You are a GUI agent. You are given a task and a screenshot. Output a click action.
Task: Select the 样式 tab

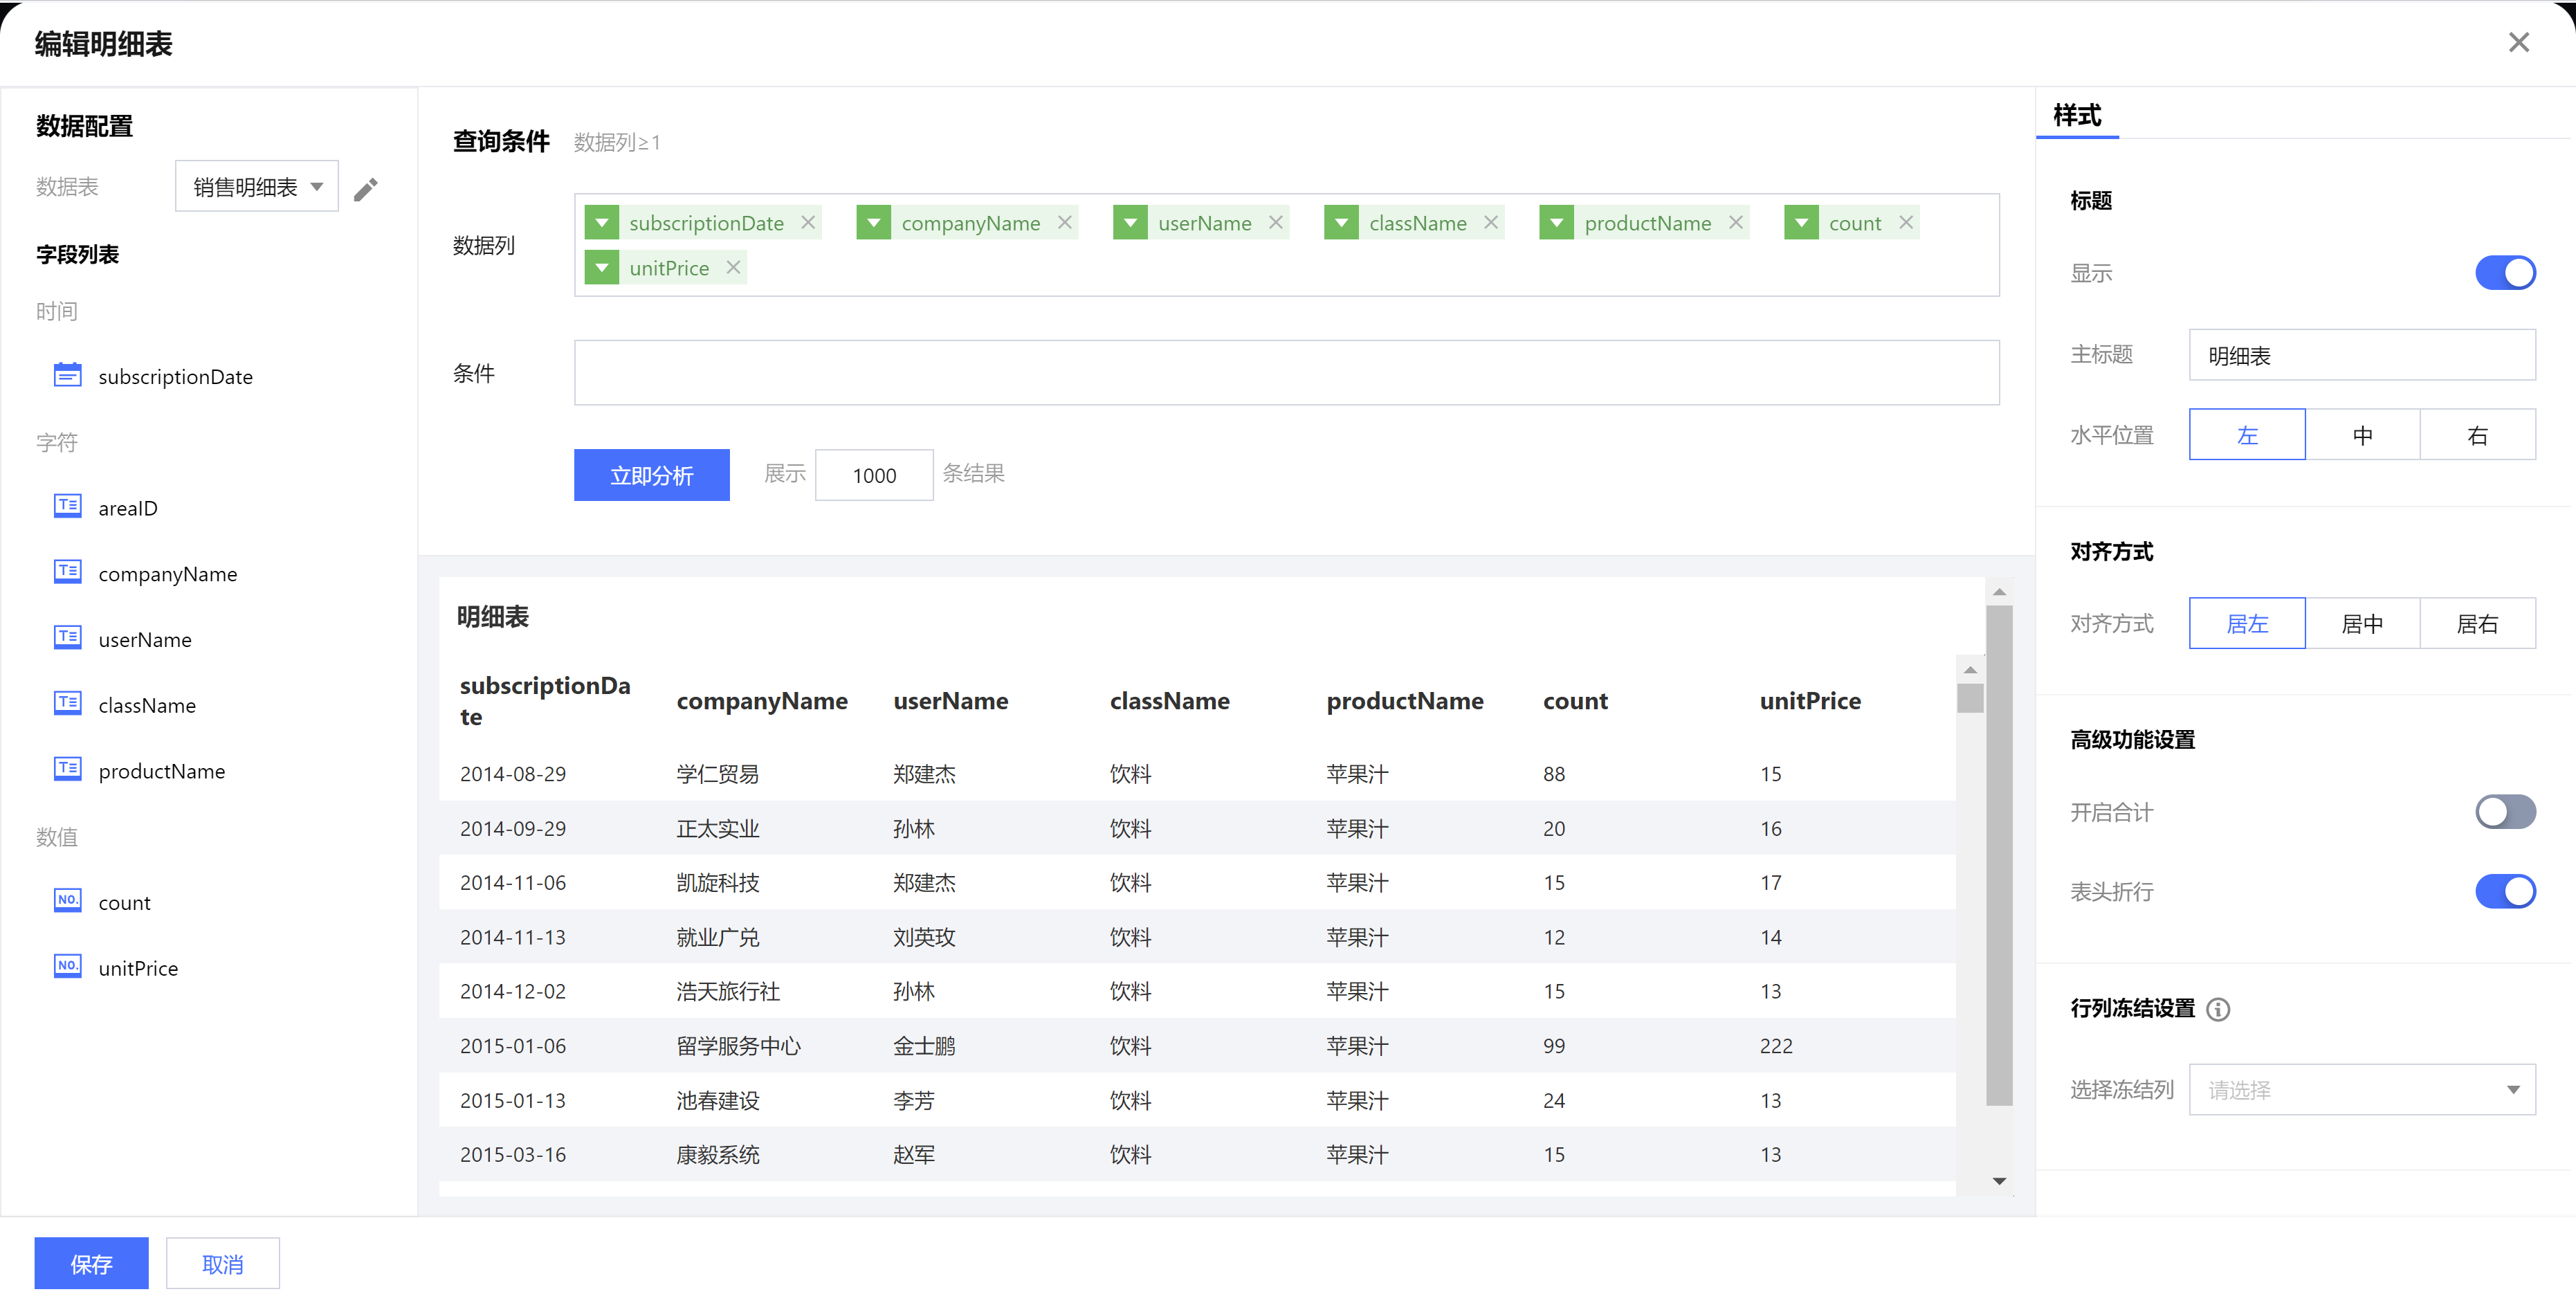coord(2077,115)
